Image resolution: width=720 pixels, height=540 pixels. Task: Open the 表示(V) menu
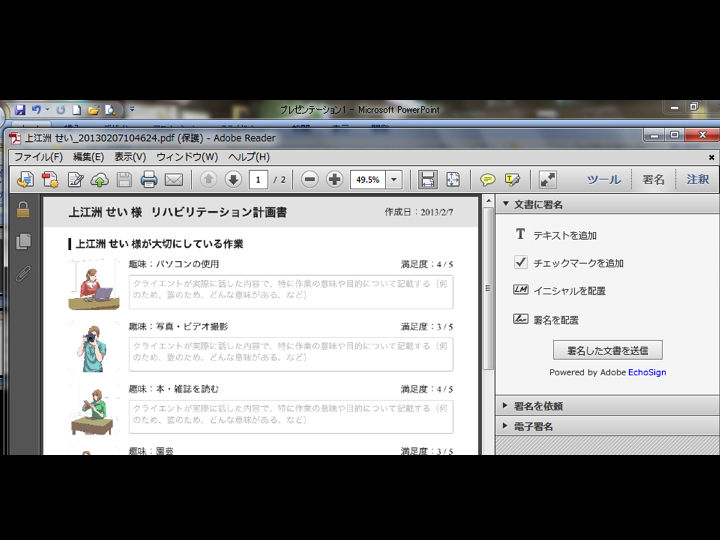[130, 157]
